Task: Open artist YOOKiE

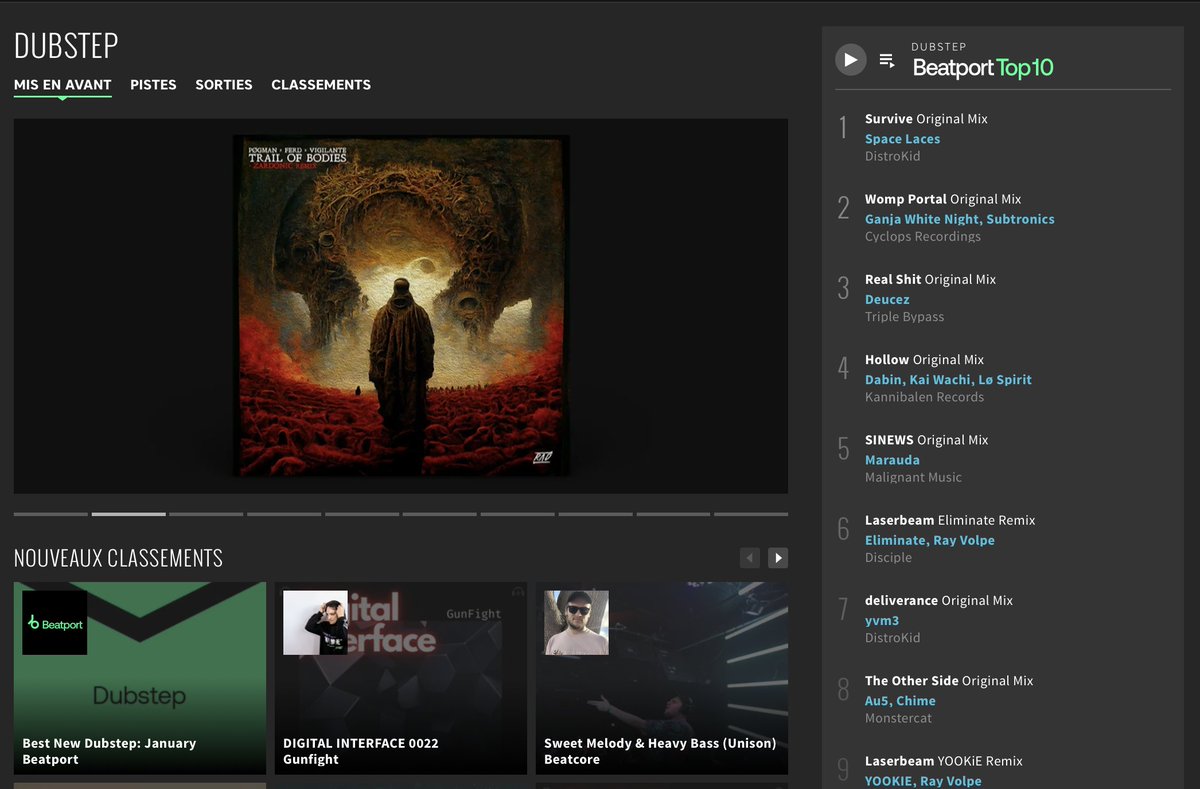Action: (890, 781)
